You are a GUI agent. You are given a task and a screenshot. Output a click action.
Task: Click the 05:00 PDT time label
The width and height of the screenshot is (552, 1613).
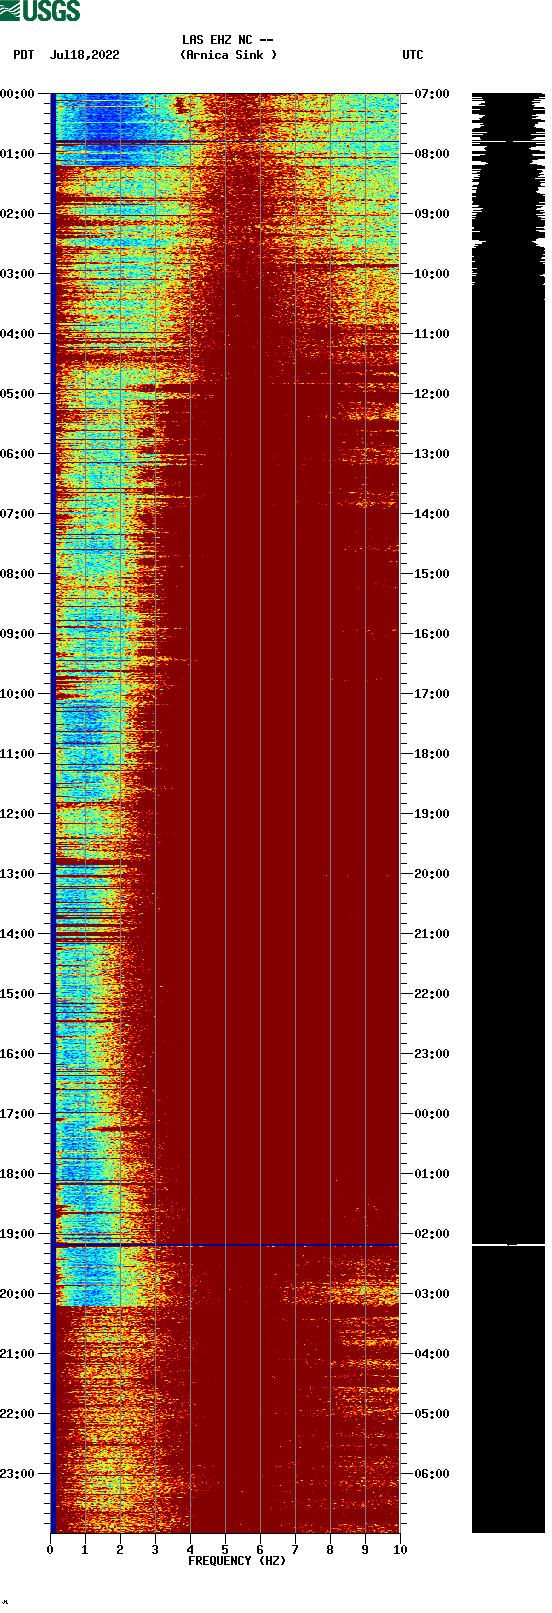[x=18, y=394]
